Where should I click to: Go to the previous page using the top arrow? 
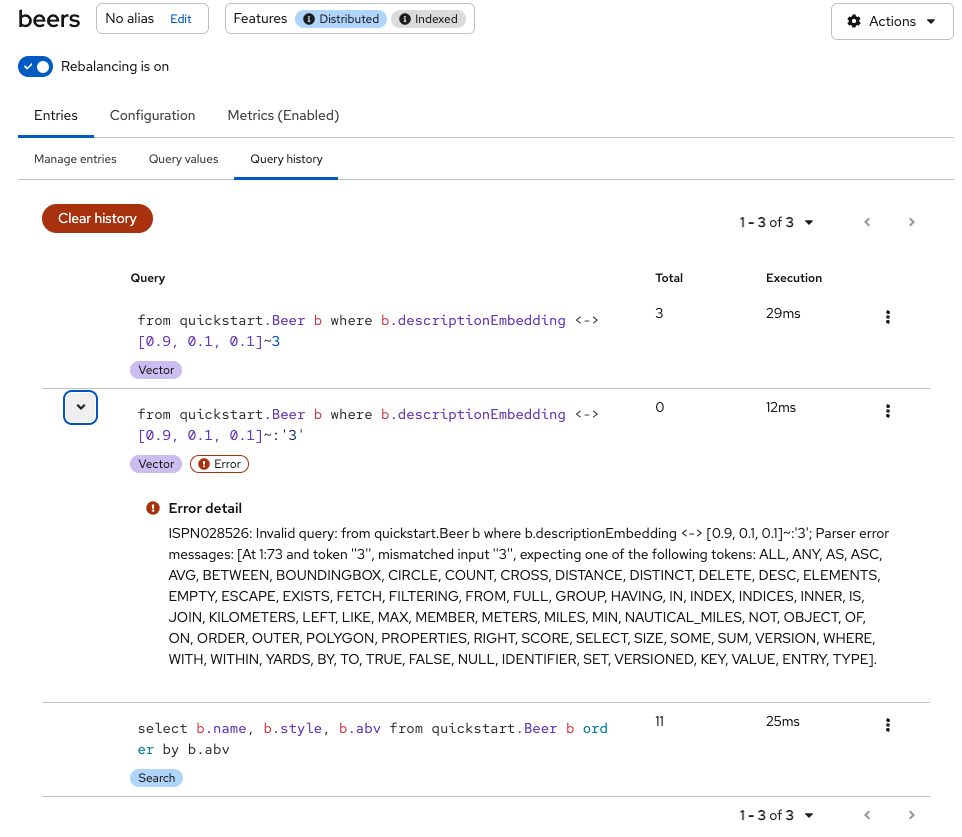point(867,222)
